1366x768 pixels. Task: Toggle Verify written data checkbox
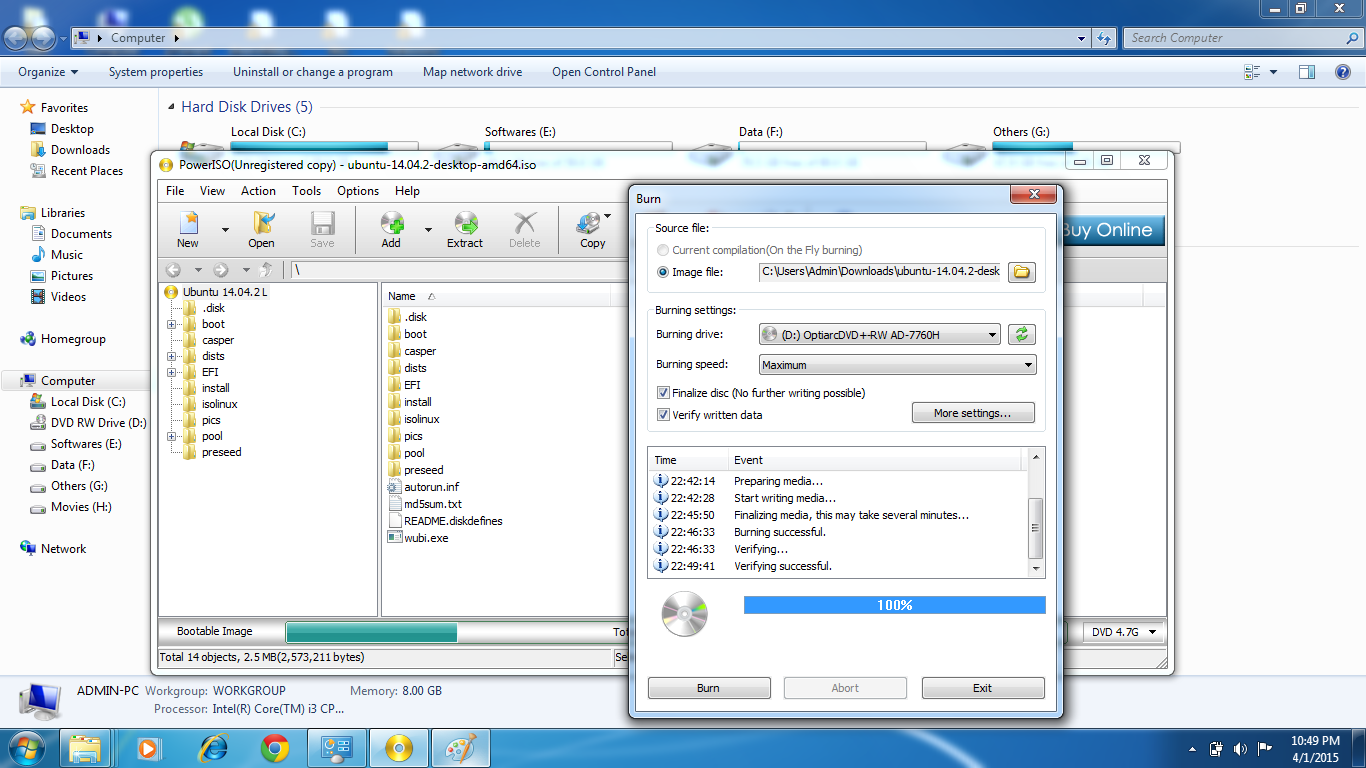click(663, 415)
